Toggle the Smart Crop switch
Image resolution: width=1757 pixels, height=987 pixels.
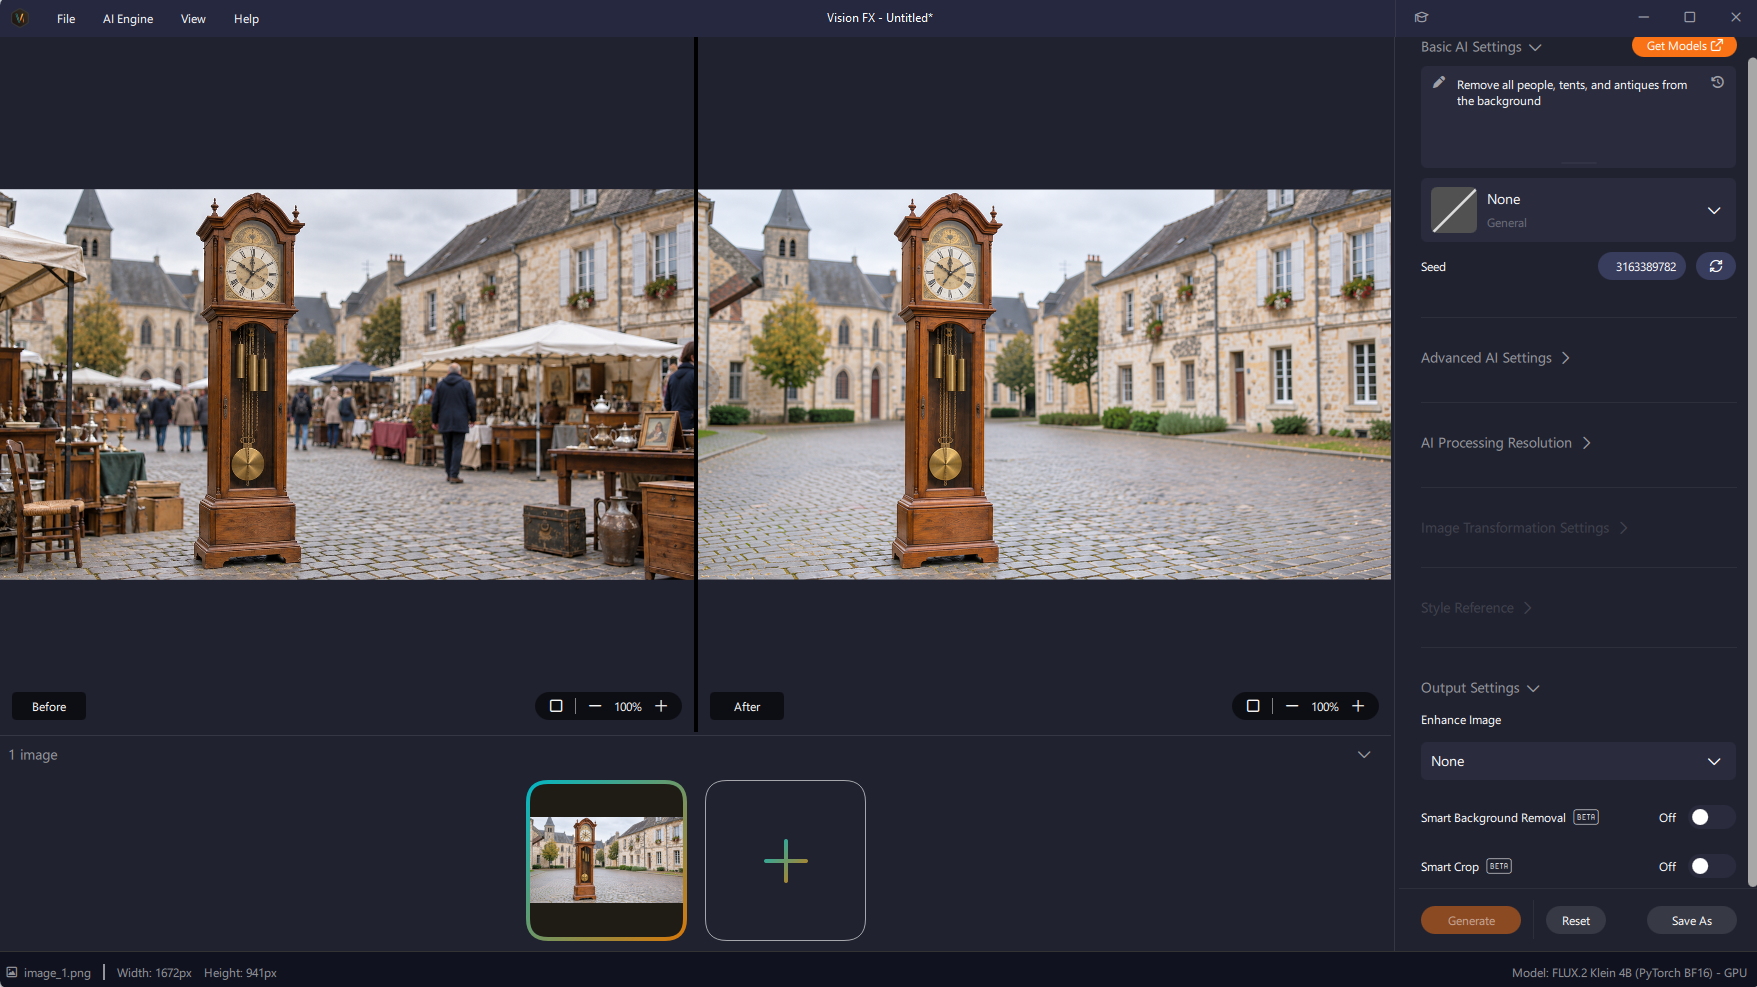pyautogui.click(x=1710, y=866)
